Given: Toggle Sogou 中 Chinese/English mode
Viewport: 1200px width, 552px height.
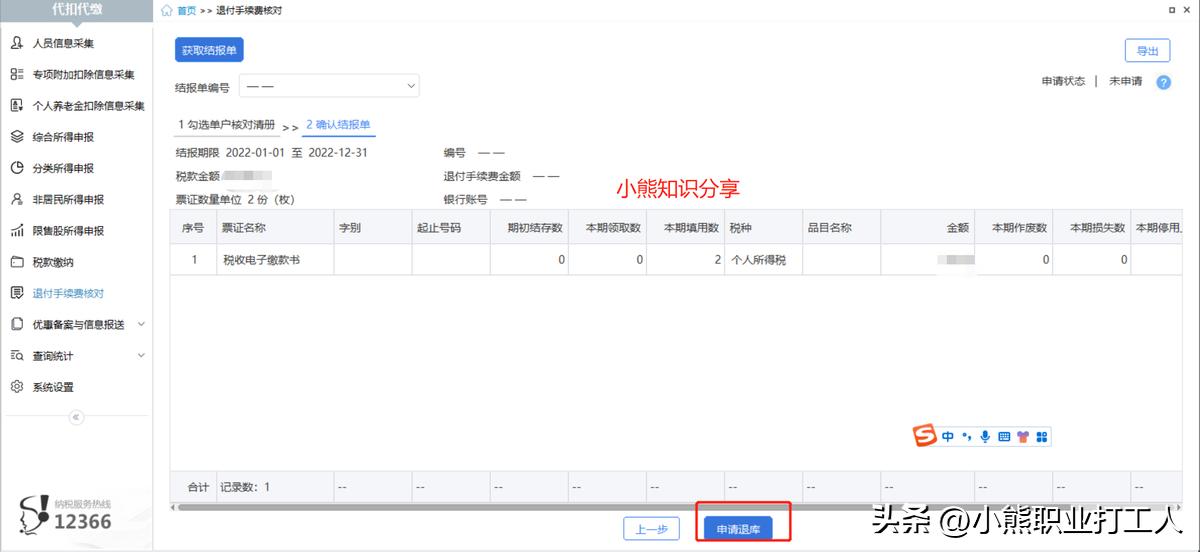Looking at the screenshot, I should [x=948, y=437].
